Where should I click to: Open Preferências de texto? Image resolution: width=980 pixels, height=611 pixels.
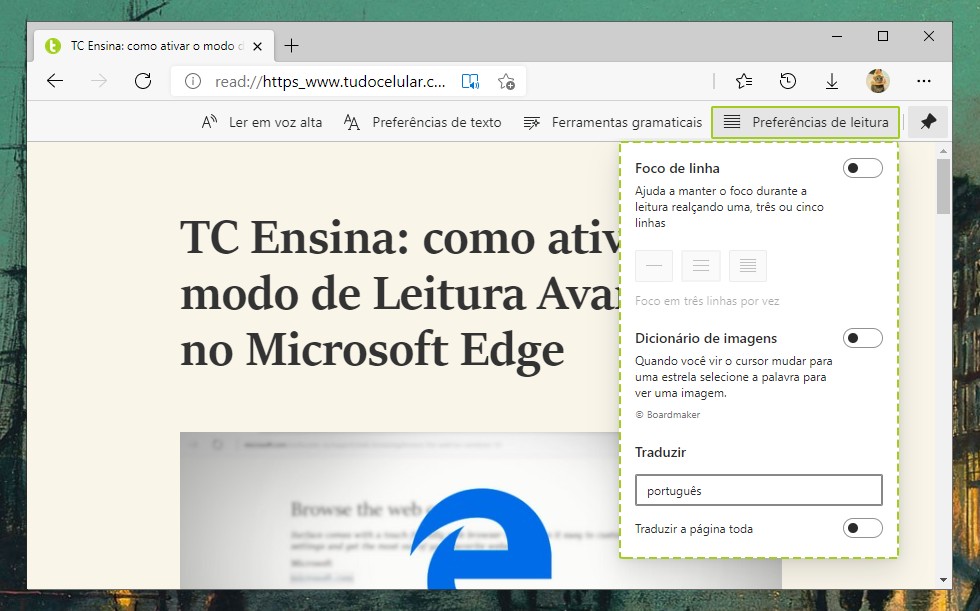(422, 122)
